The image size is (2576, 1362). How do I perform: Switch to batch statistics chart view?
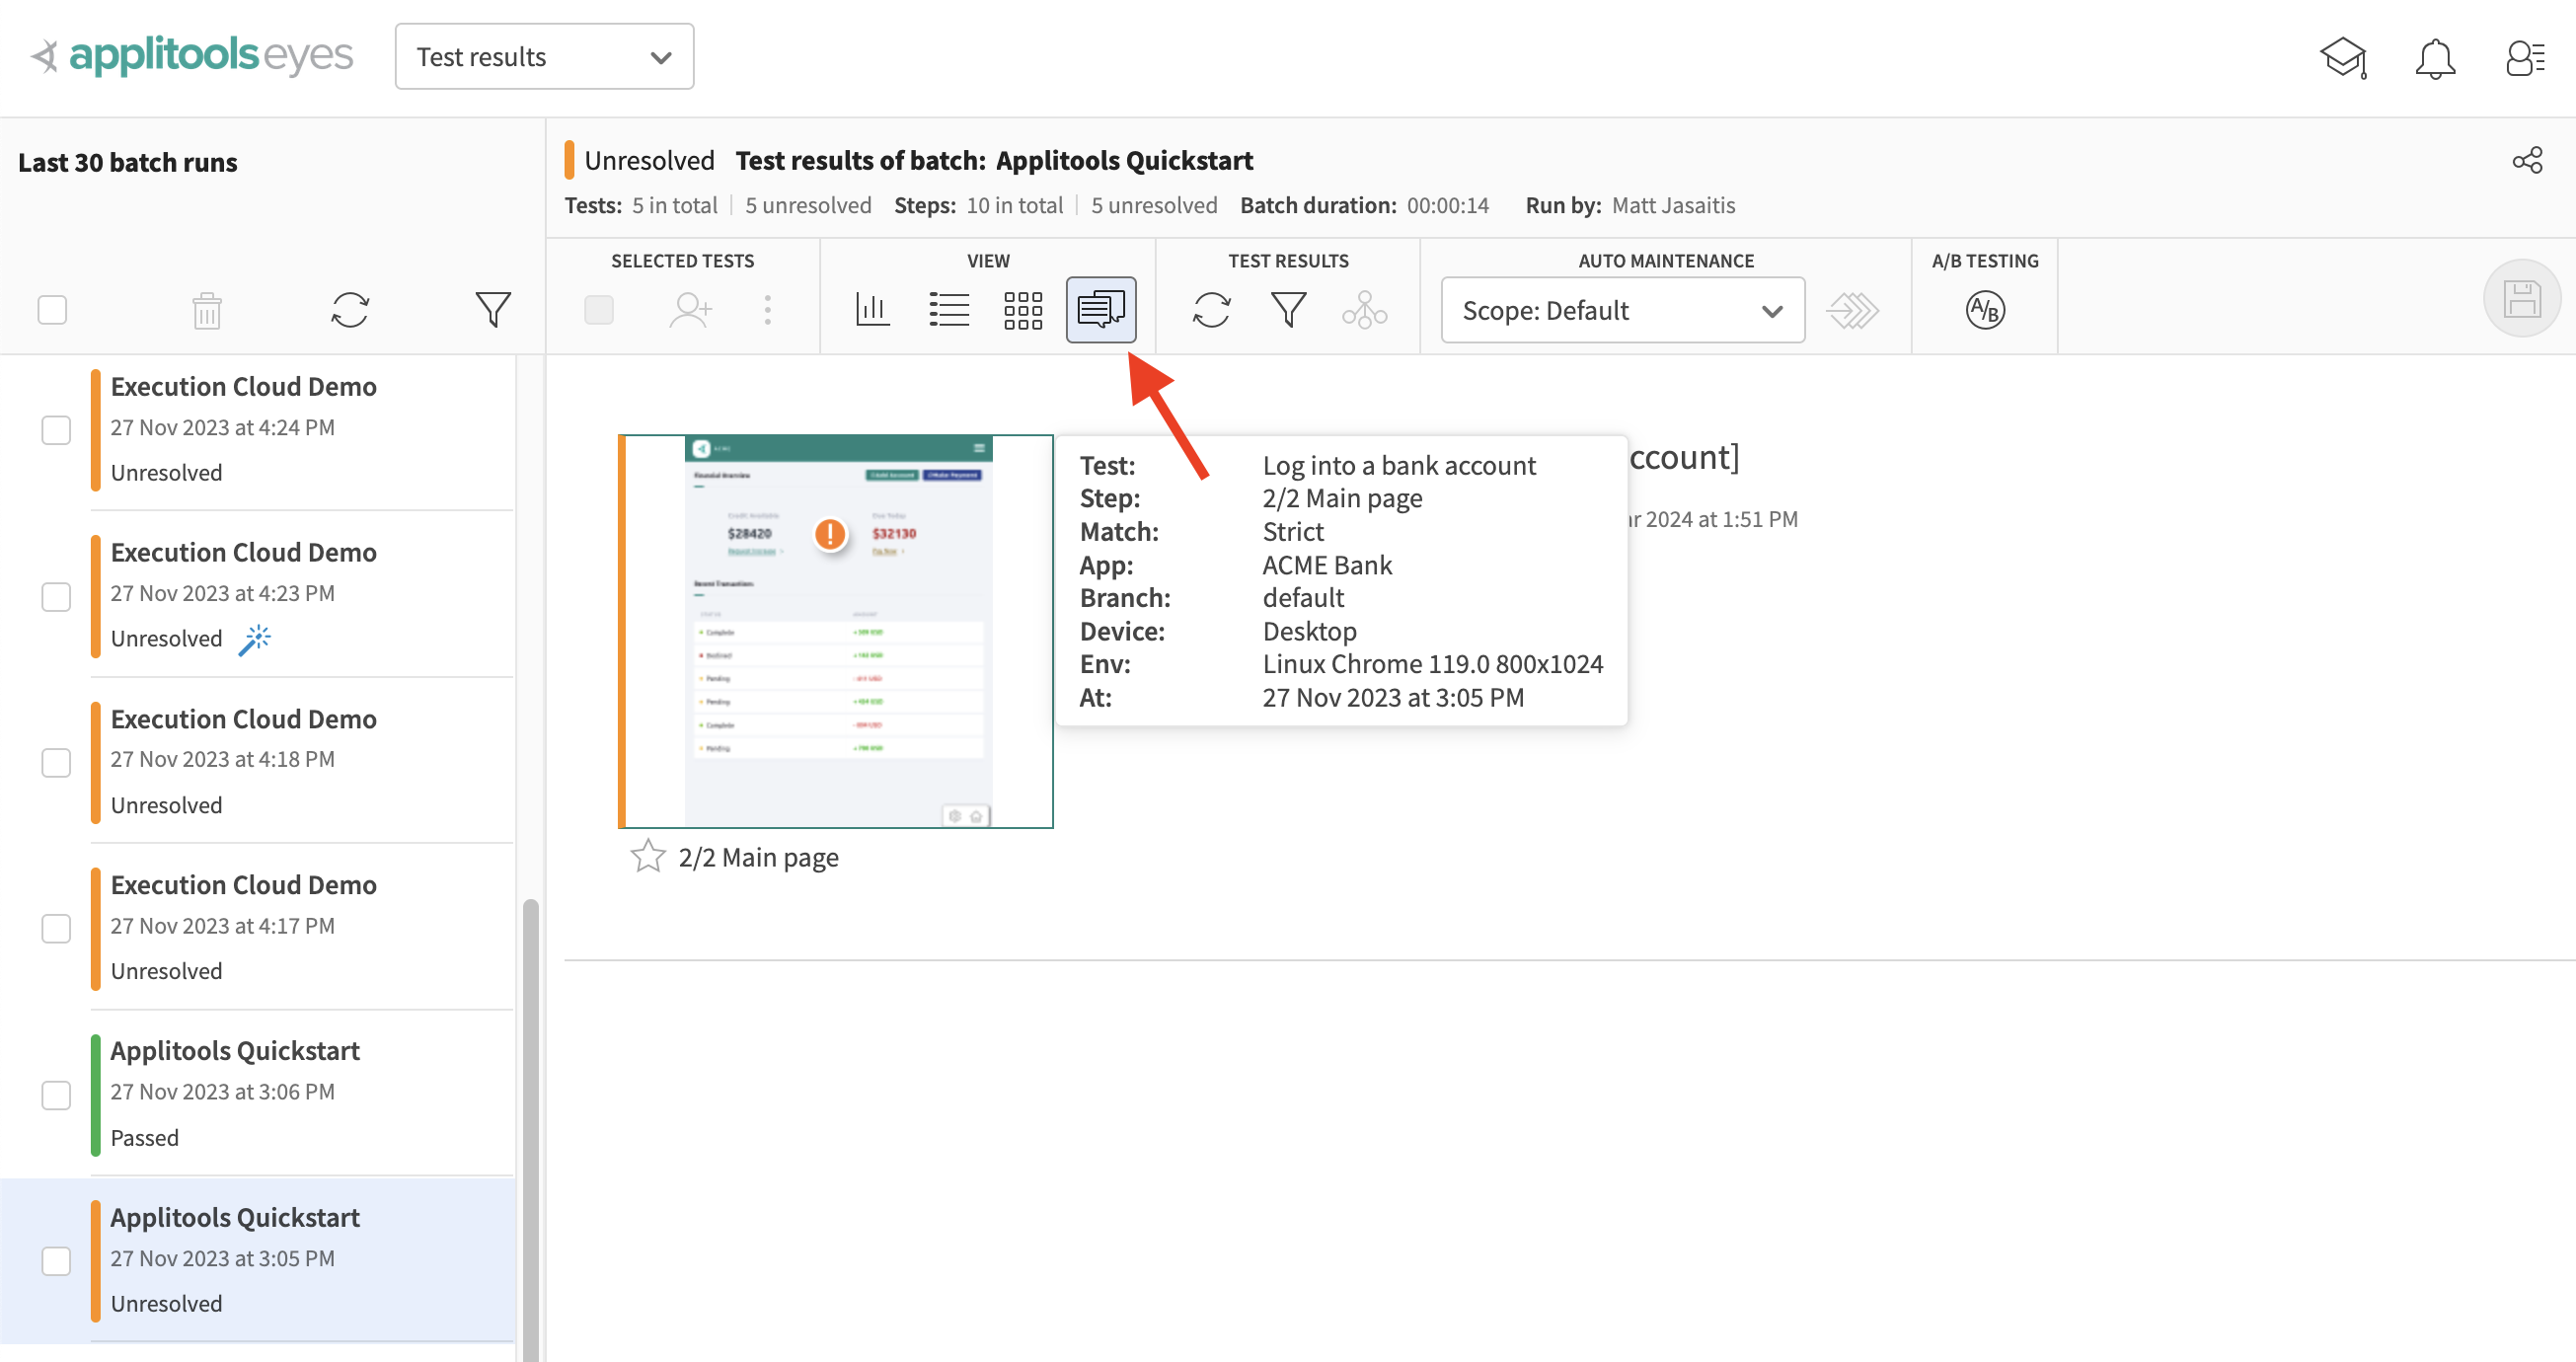(872, 310)
